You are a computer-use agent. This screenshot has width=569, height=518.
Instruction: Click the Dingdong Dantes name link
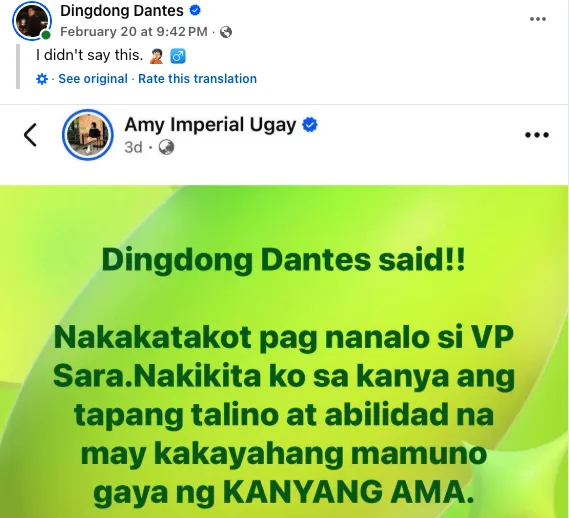(122, 11)
